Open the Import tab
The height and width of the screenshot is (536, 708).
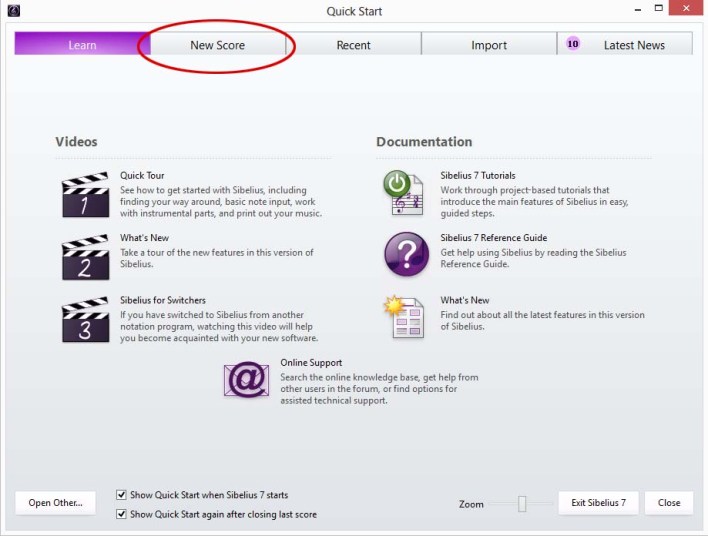(x=489, y=43)
